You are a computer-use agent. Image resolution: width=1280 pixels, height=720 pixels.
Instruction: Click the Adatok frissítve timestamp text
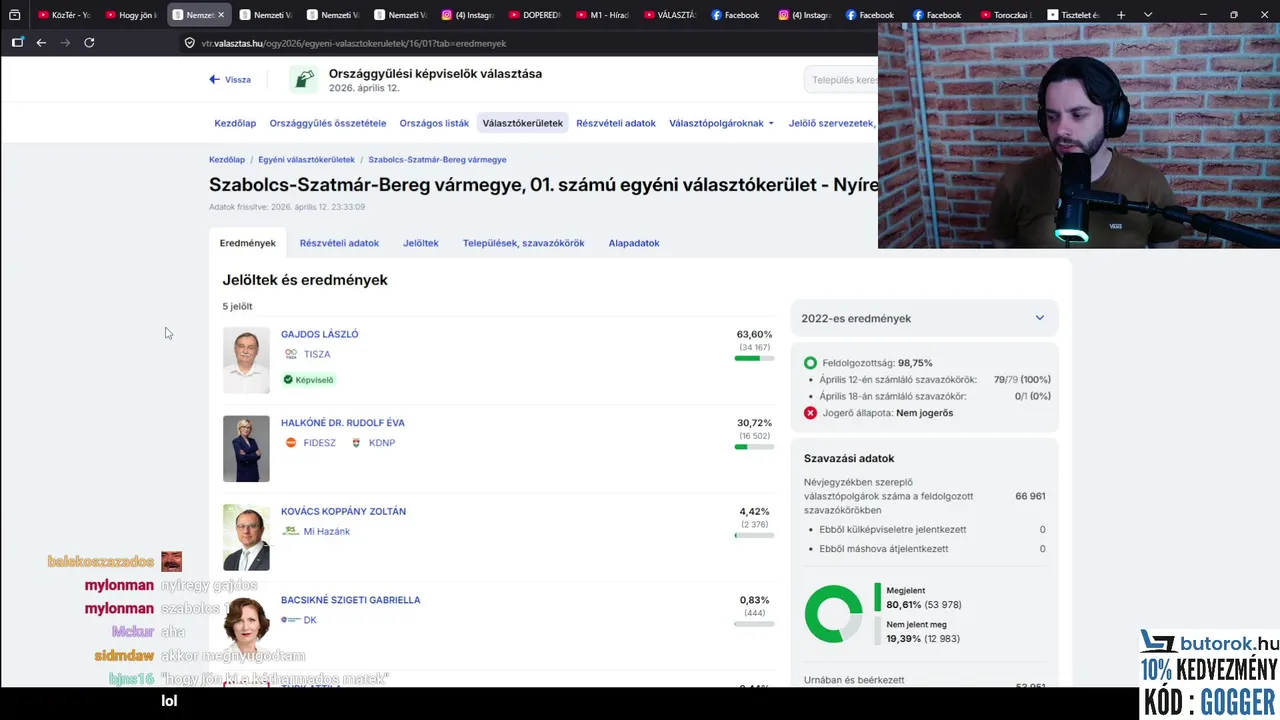click(x=287, y=207)
